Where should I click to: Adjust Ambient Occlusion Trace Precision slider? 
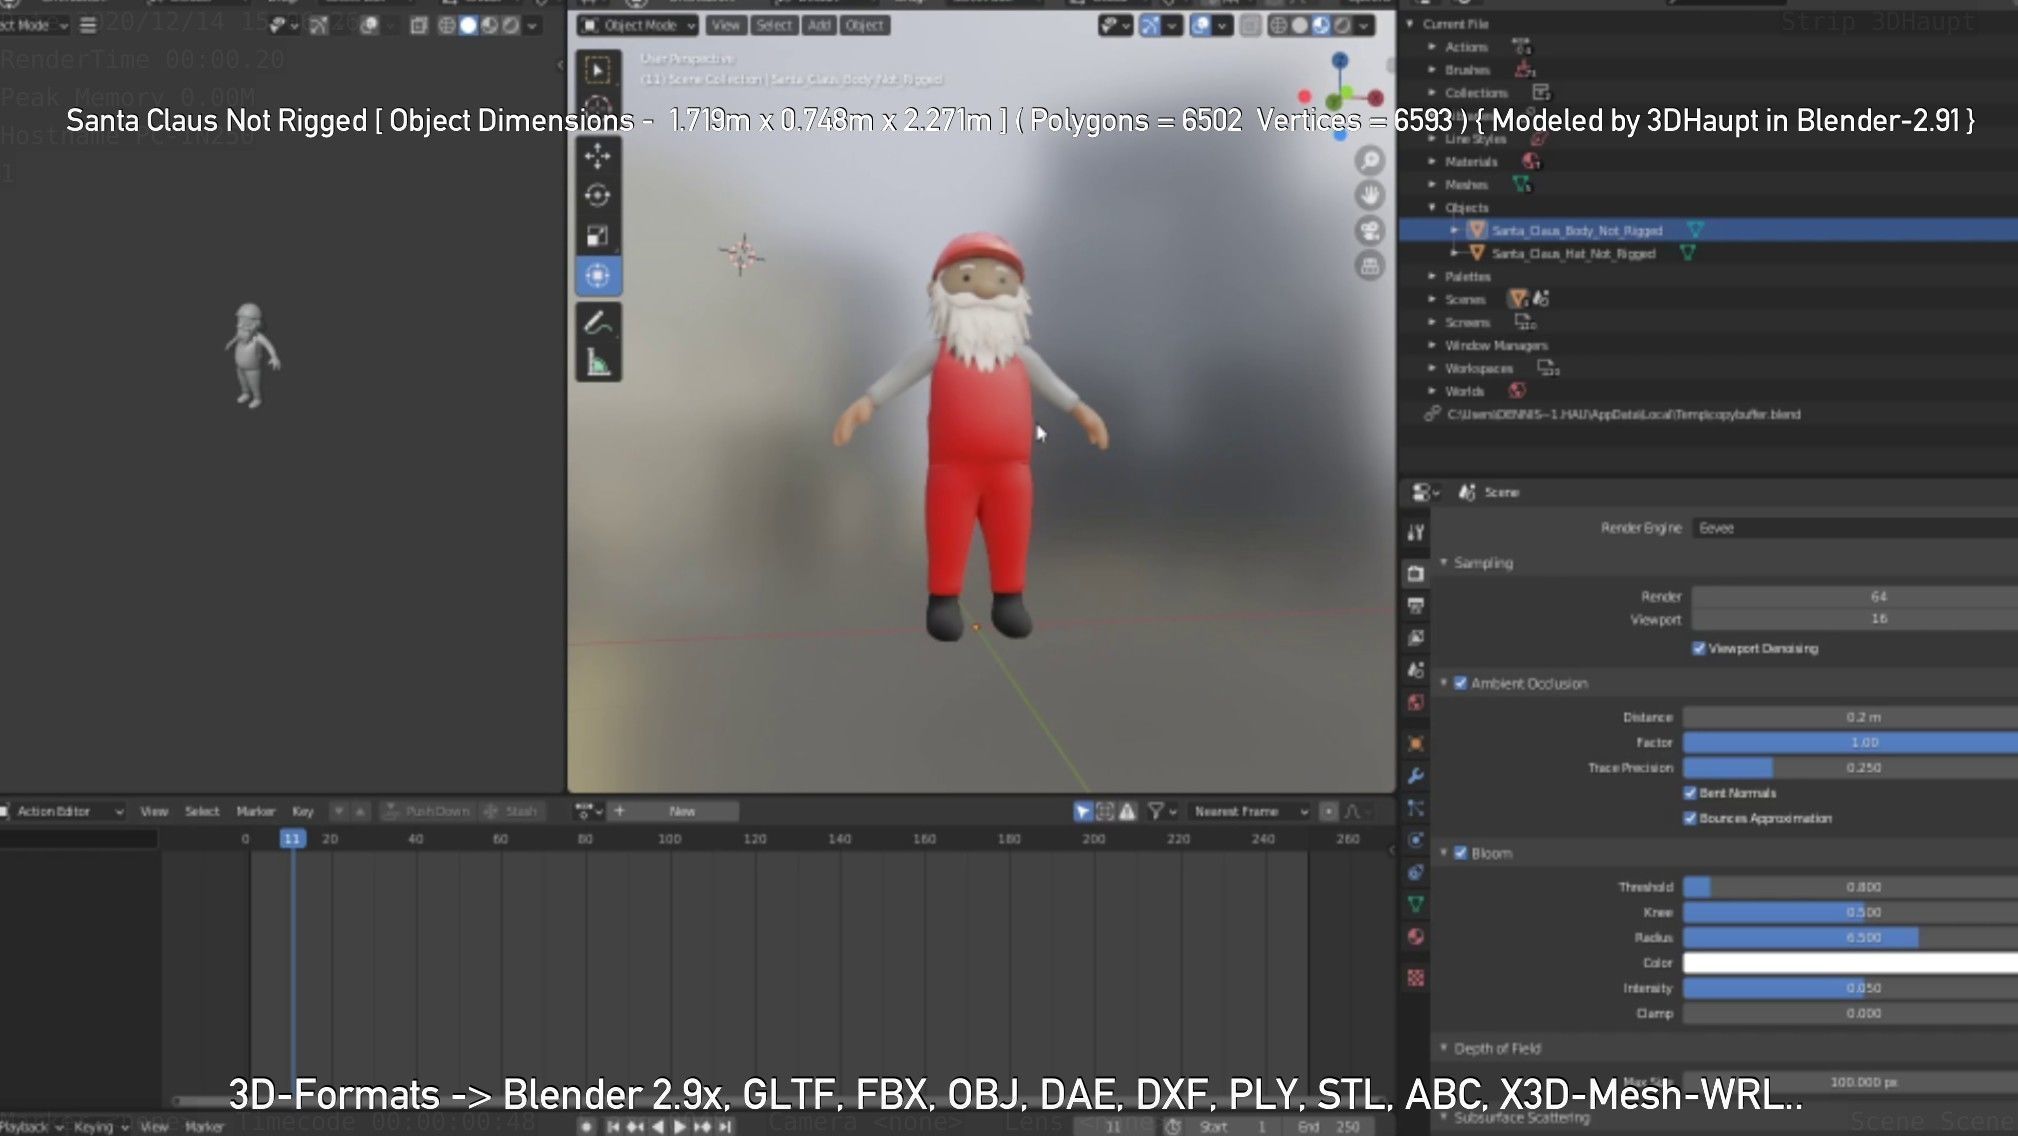(x=1850, y=768)
